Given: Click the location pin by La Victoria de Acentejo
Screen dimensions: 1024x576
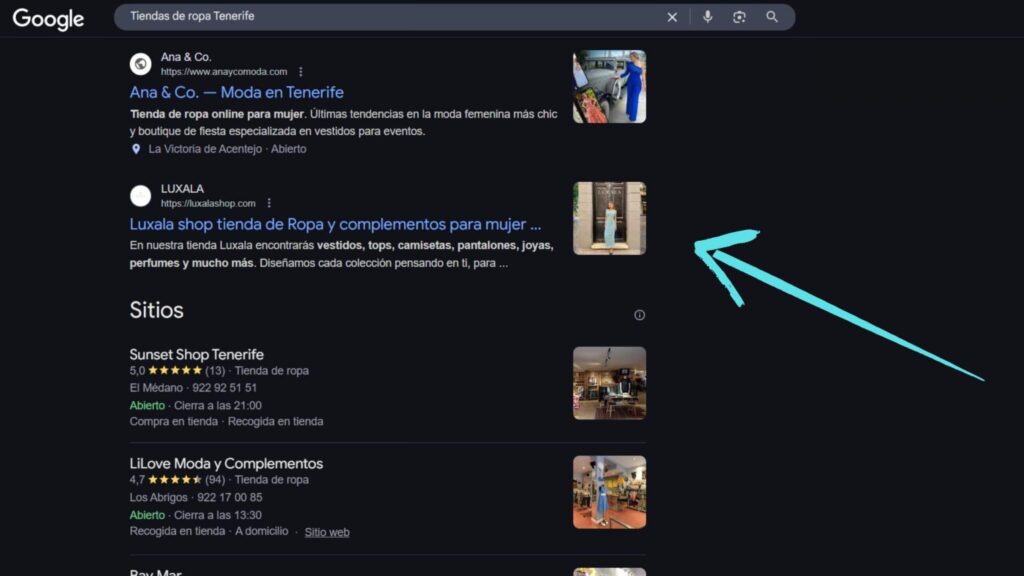Looking at the screenshot, I should pyautogui.click(x=136, y=149).
